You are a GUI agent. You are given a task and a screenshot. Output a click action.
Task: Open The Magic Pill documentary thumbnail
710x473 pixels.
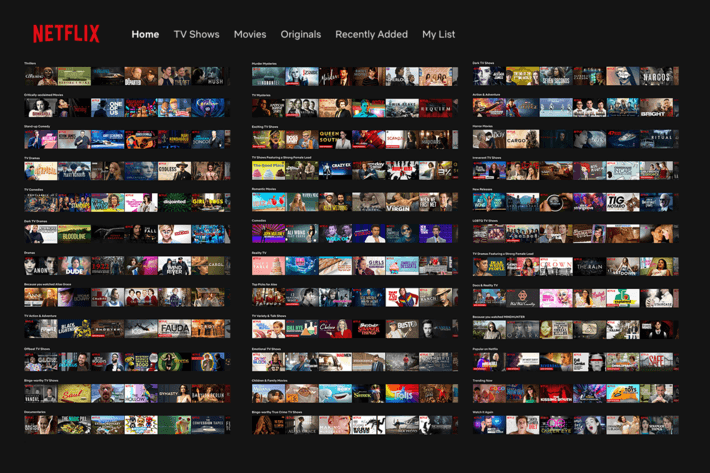pyautogui.click(x=74, y=425)
